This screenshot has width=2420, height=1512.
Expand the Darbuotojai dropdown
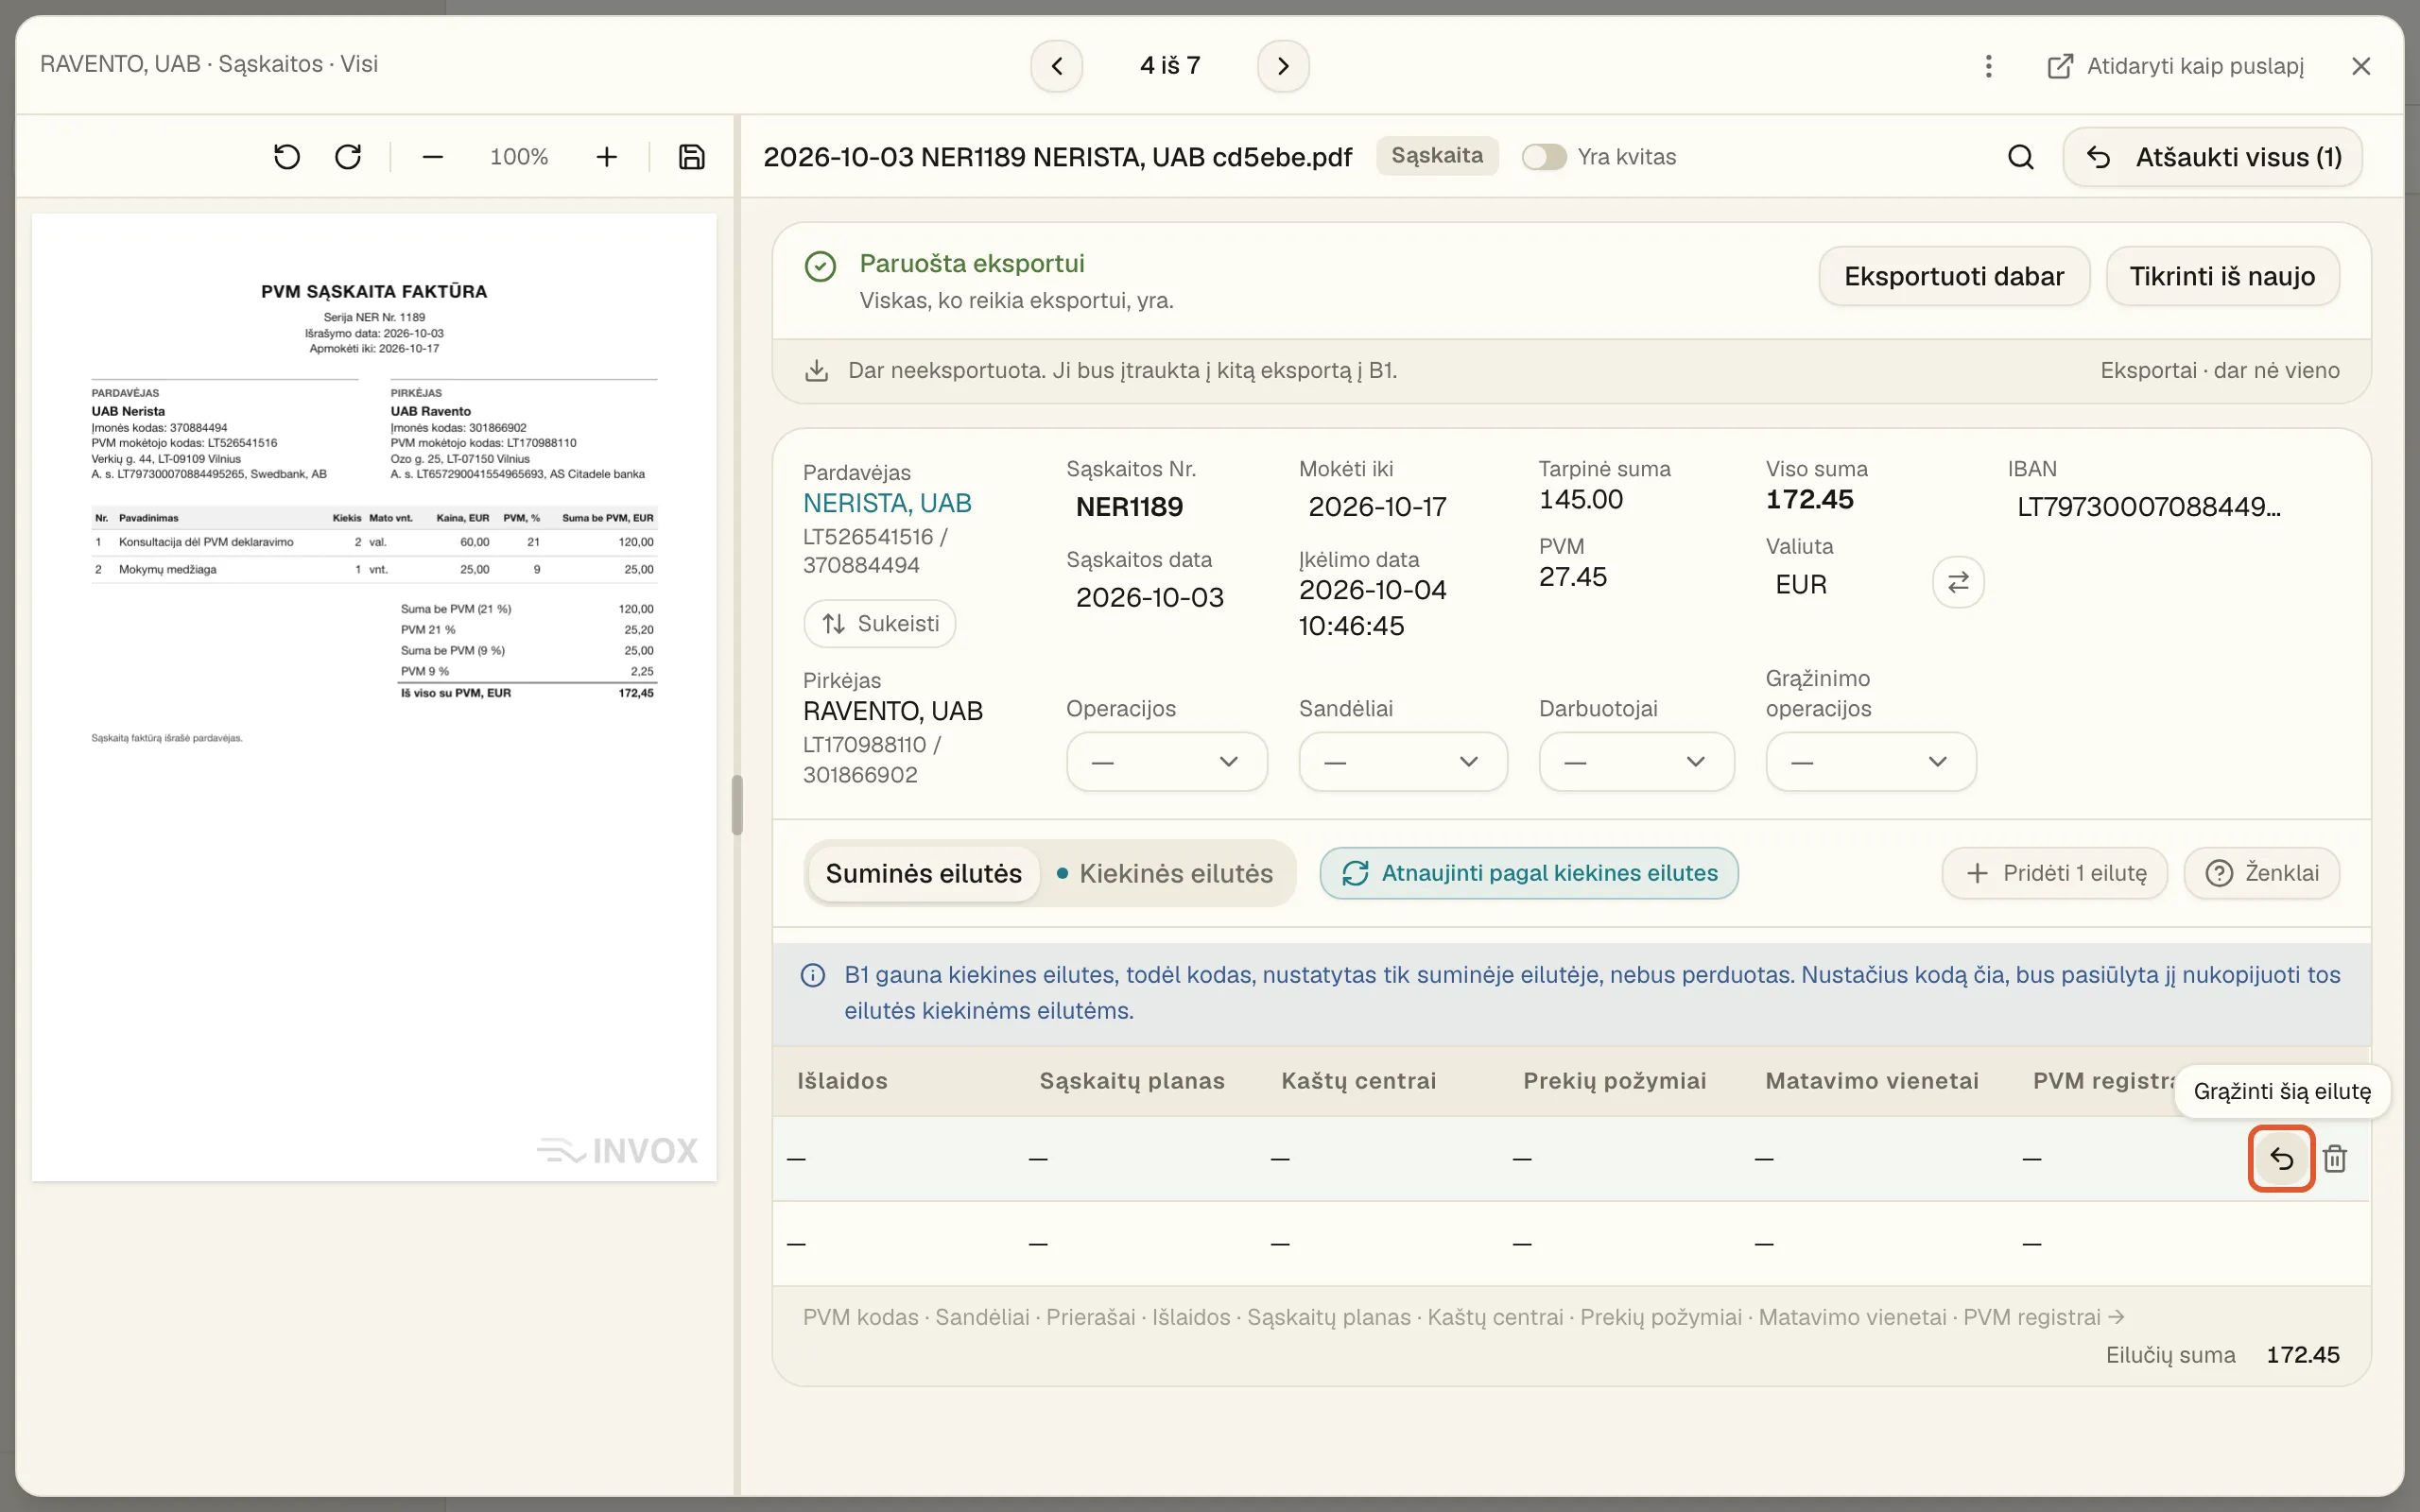[x=1636, y=762]
